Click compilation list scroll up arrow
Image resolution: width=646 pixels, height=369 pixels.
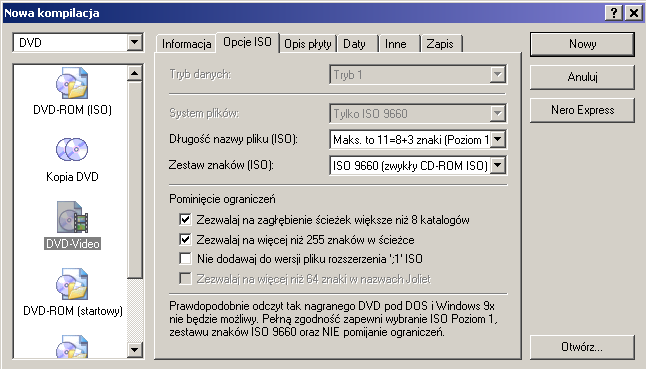[134, 73]
